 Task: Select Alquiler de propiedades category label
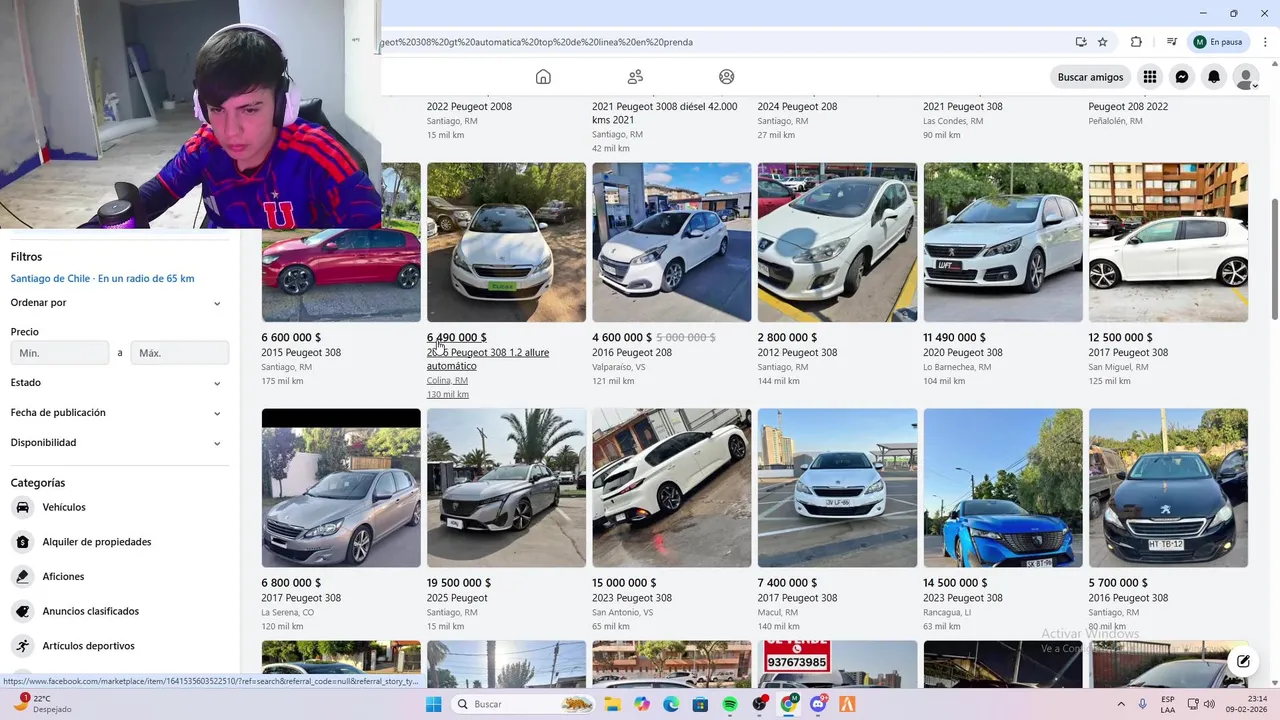97,542
